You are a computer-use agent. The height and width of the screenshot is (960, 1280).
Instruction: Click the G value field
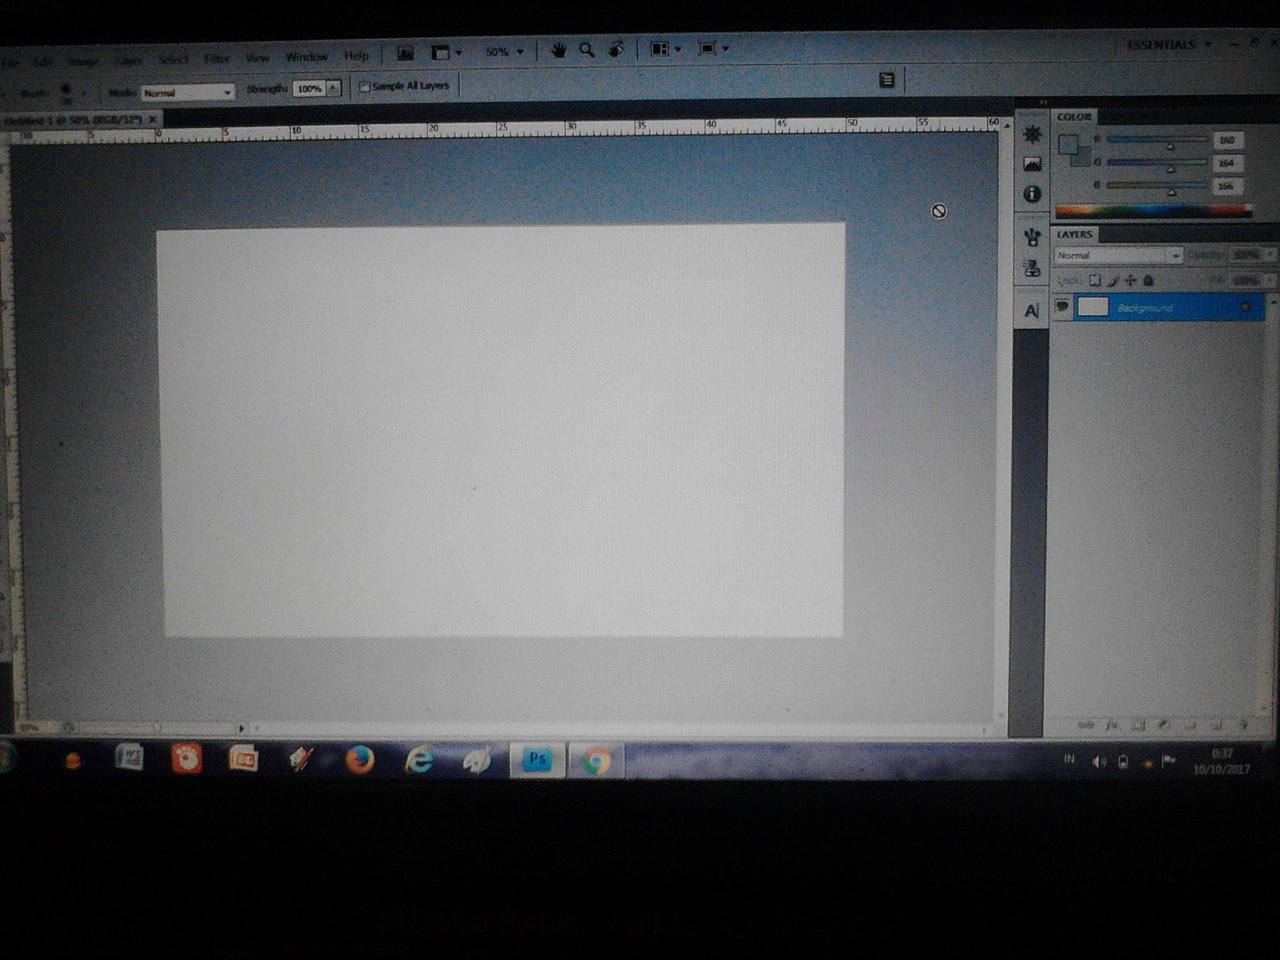(x=1227, y=163)
